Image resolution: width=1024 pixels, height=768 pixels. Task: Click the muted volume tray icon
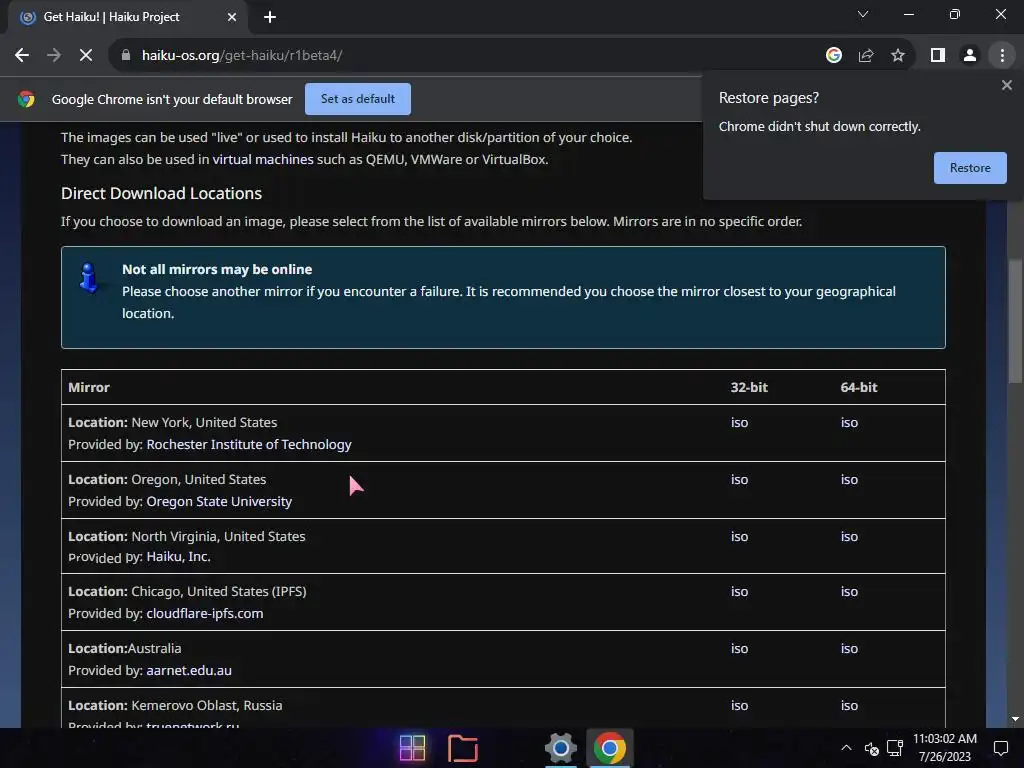pos(871,748)
